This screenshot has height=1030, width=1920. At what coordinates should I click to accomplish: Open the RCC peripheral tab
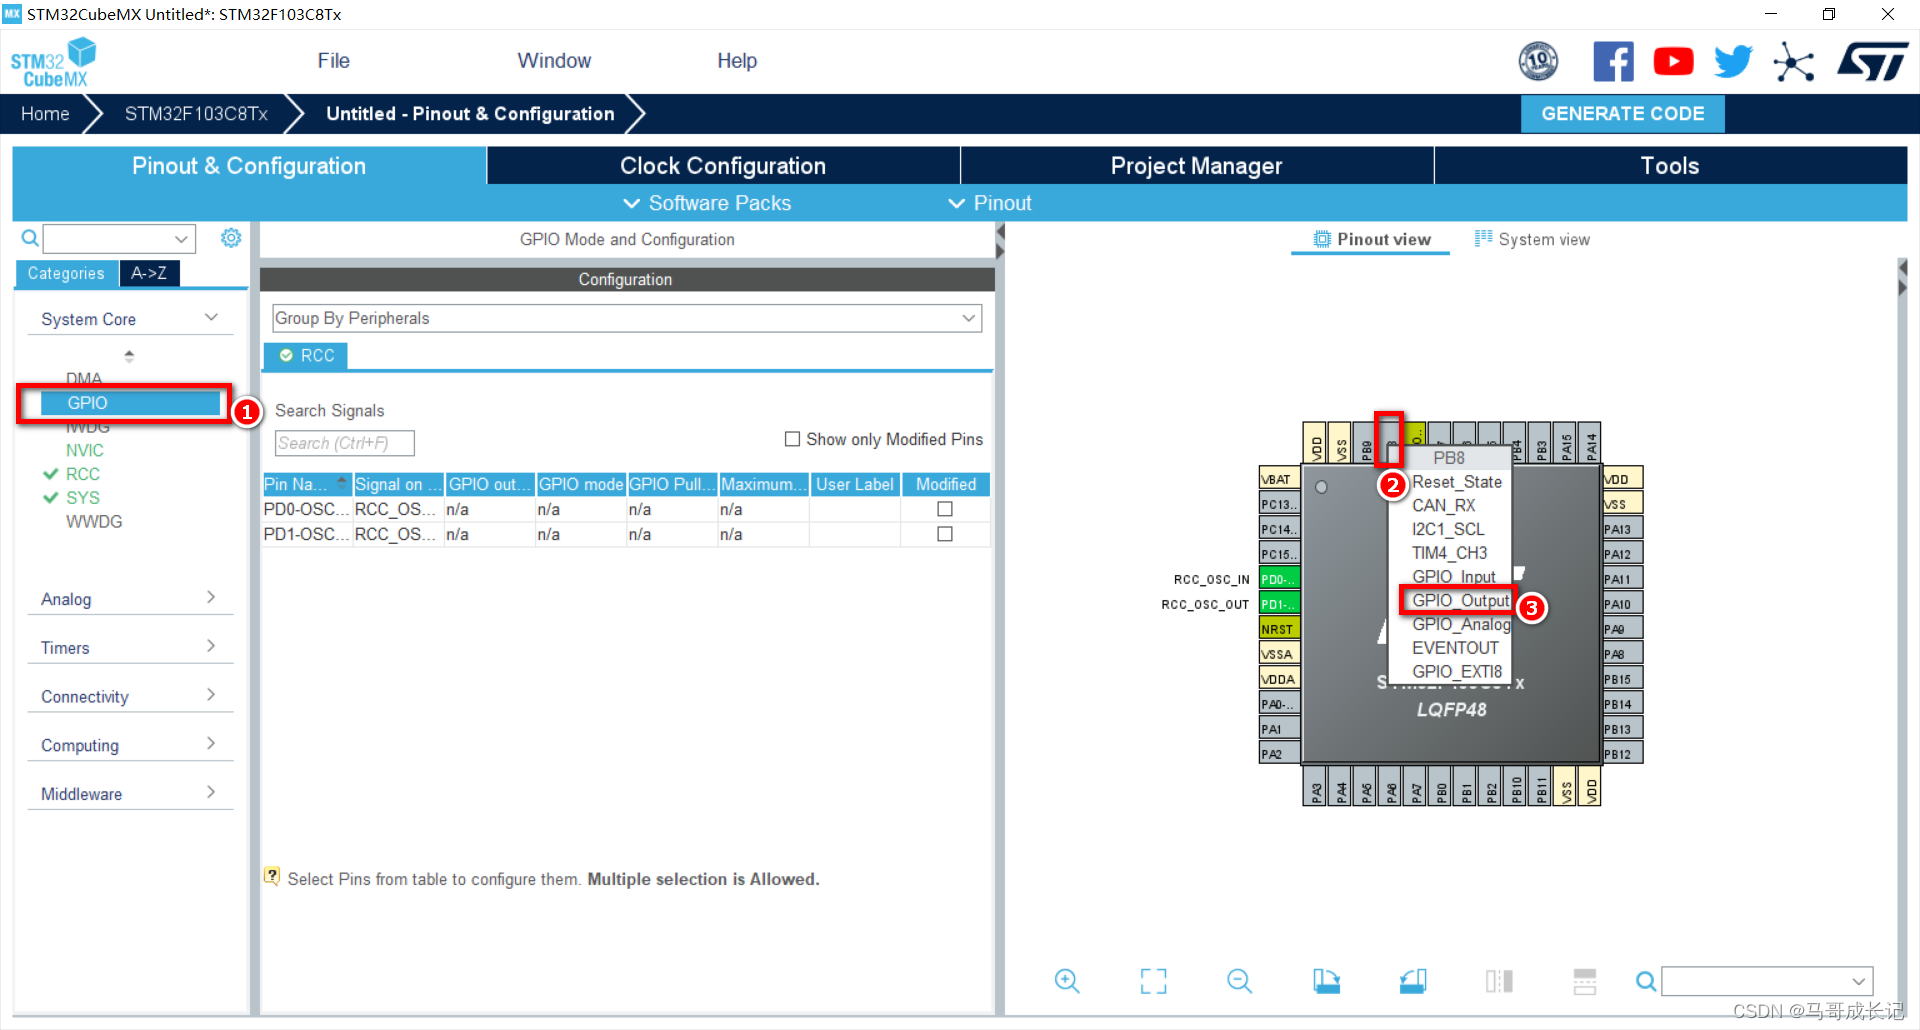306,356
